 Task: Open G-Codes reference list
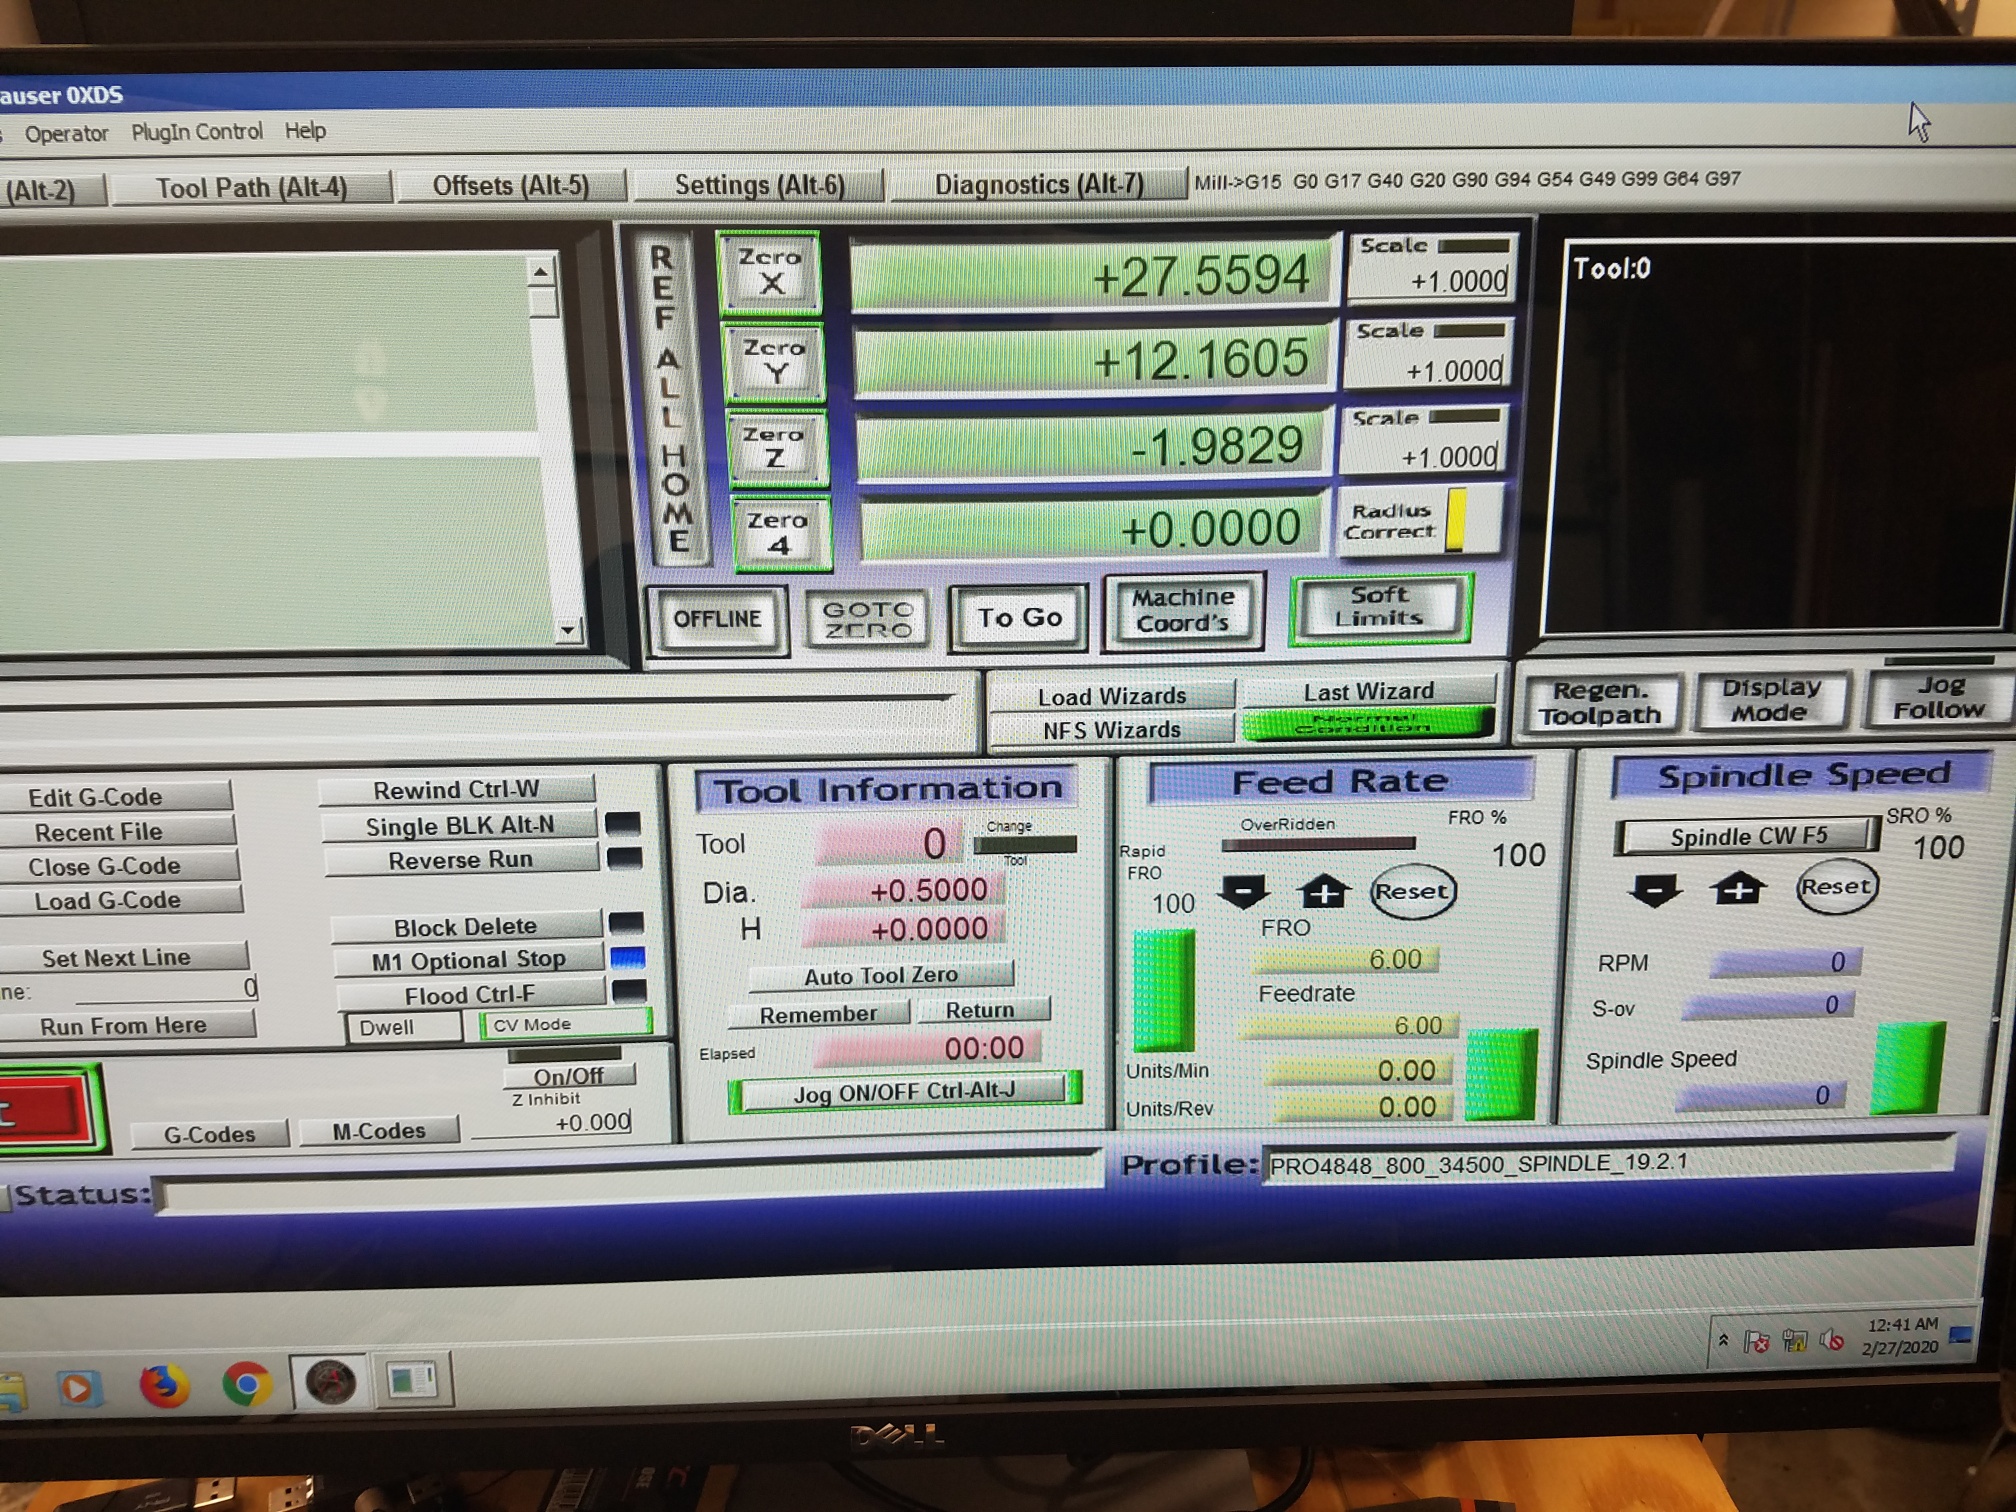click(x=210, y=1134)
